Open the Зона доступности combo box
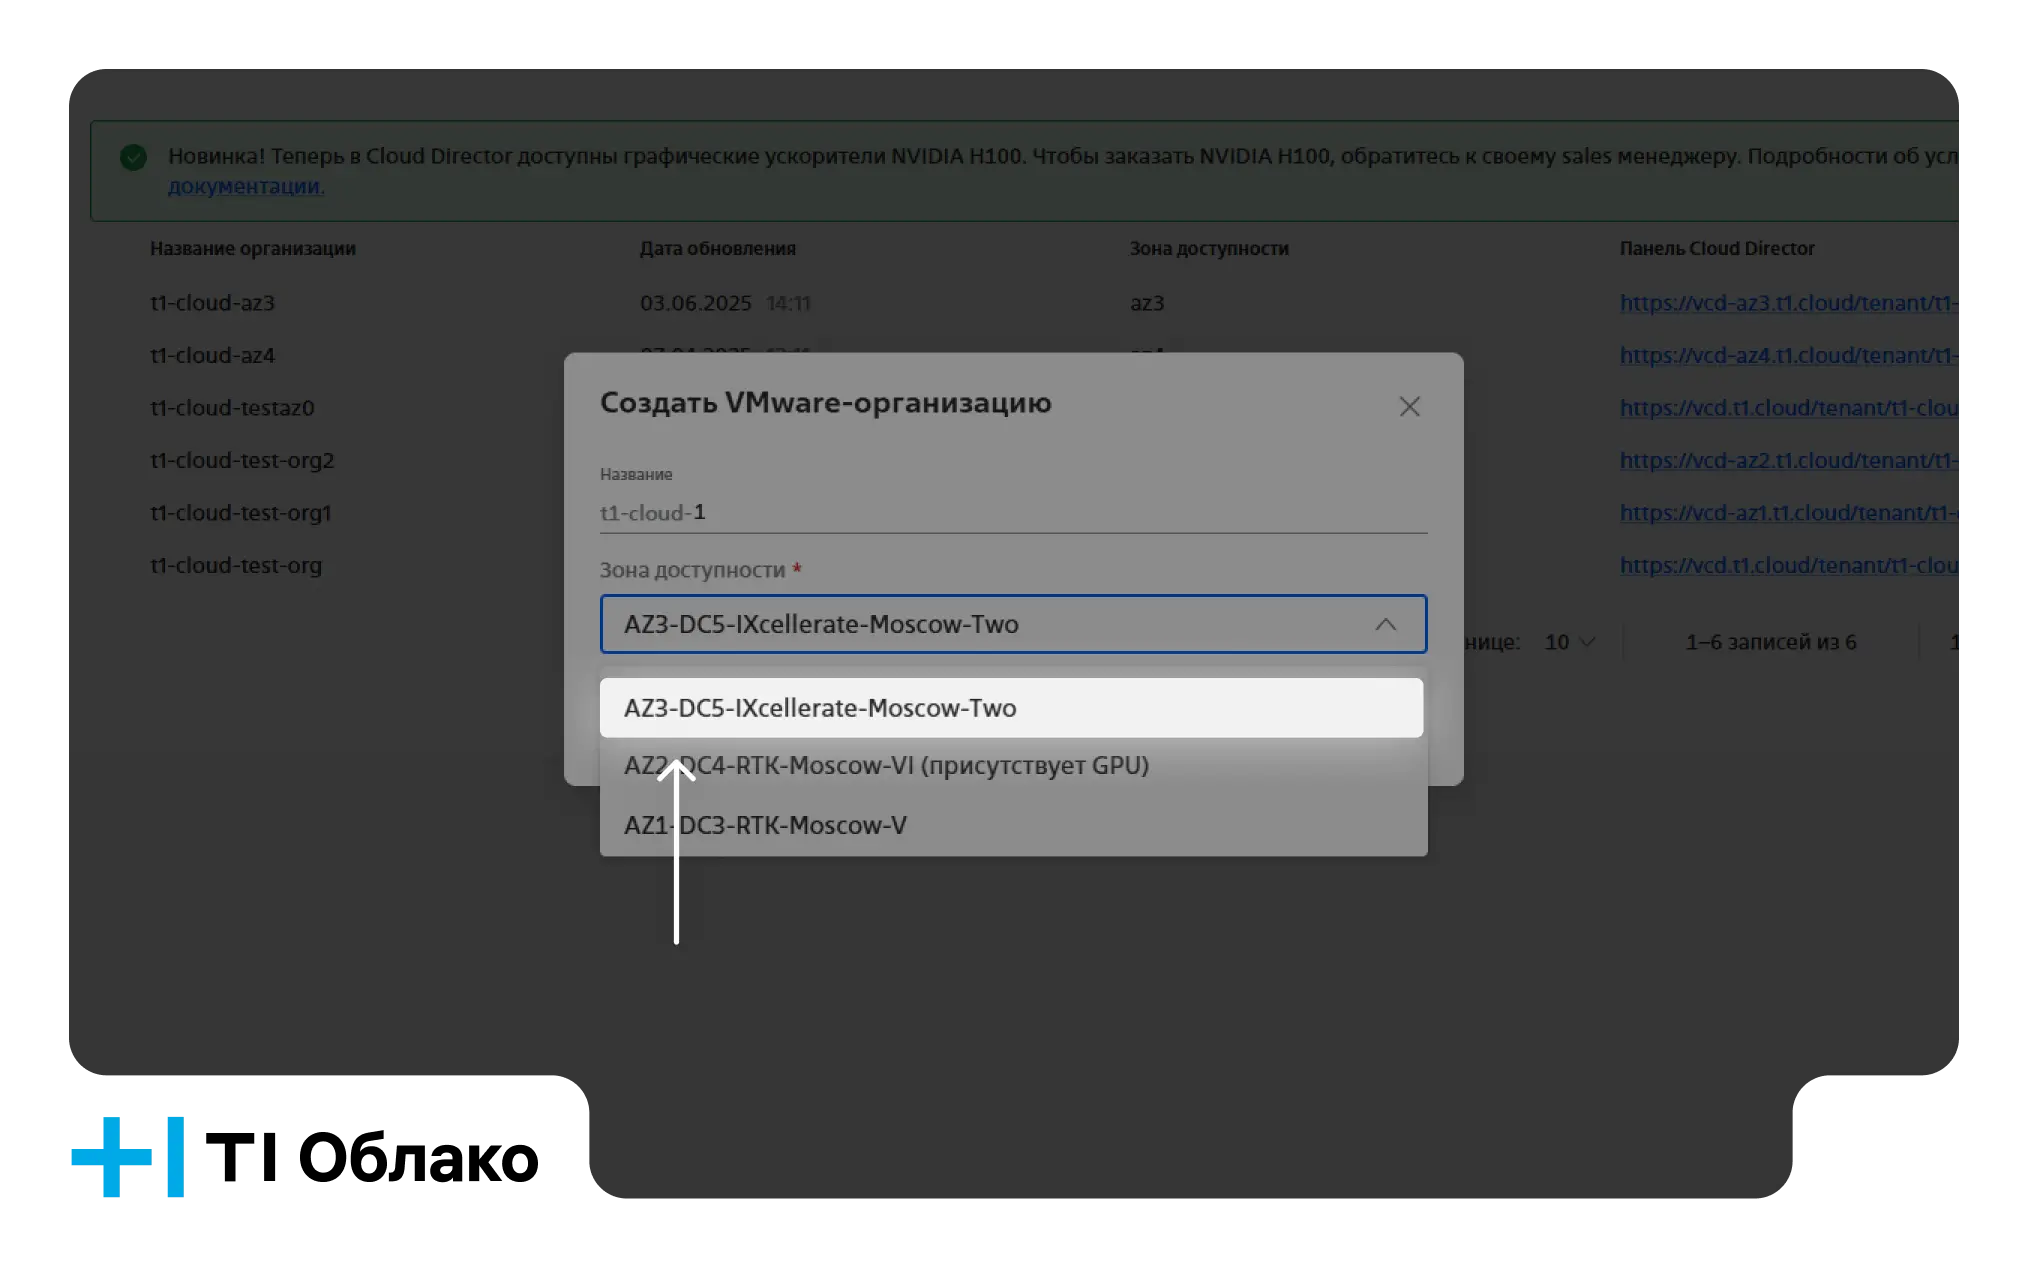 pos(1013,624)
